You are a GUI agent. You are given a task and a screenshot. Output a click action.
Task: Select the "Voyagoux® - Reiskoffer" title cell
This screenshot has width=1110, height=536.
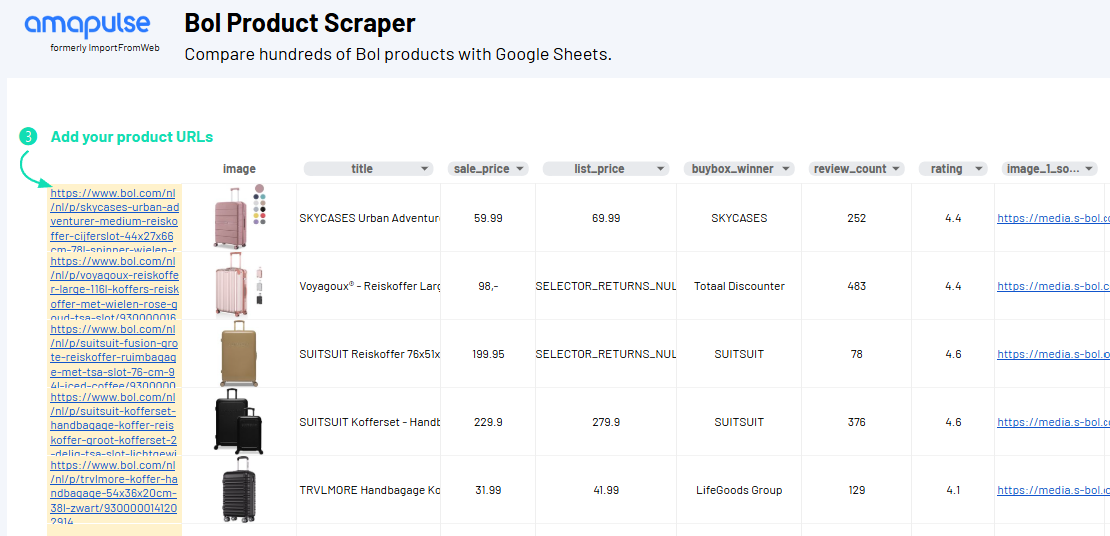tap(368, 286)
